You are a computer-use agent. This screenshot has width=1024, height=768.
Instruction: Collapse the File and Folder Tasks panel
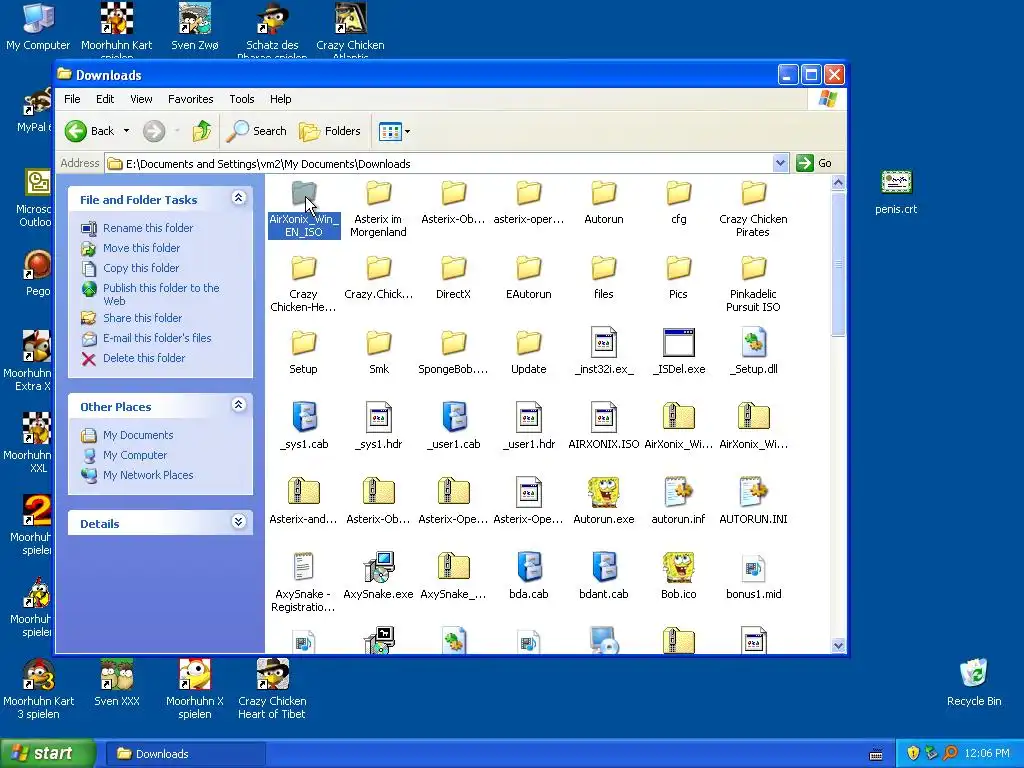click(238, 198)
